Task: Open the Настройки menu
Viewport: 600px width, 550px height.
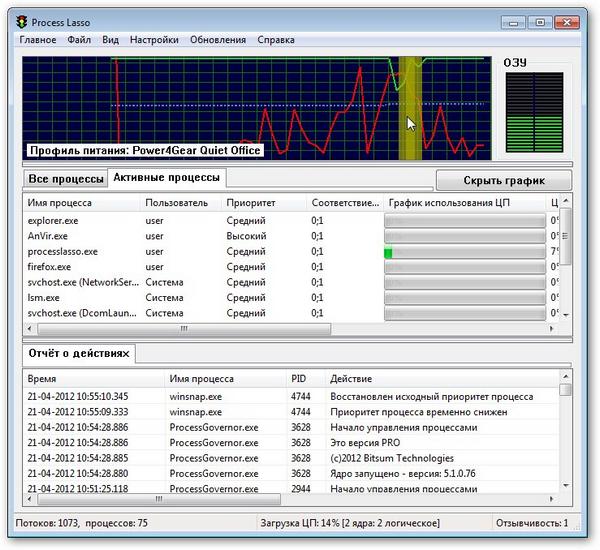Action: 154,40
